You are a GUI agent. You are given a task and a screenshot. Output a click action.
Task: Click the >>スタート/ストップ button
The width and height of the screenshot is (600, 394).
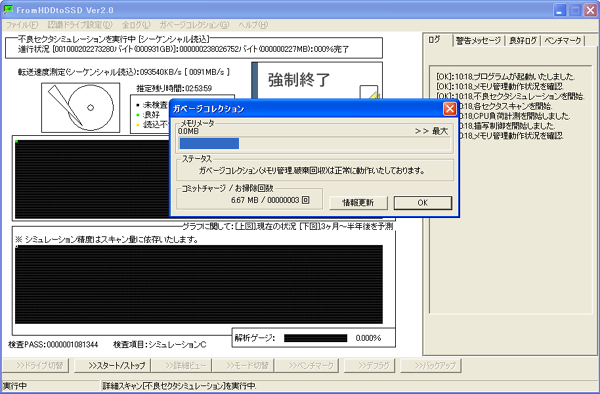[112, 365]
